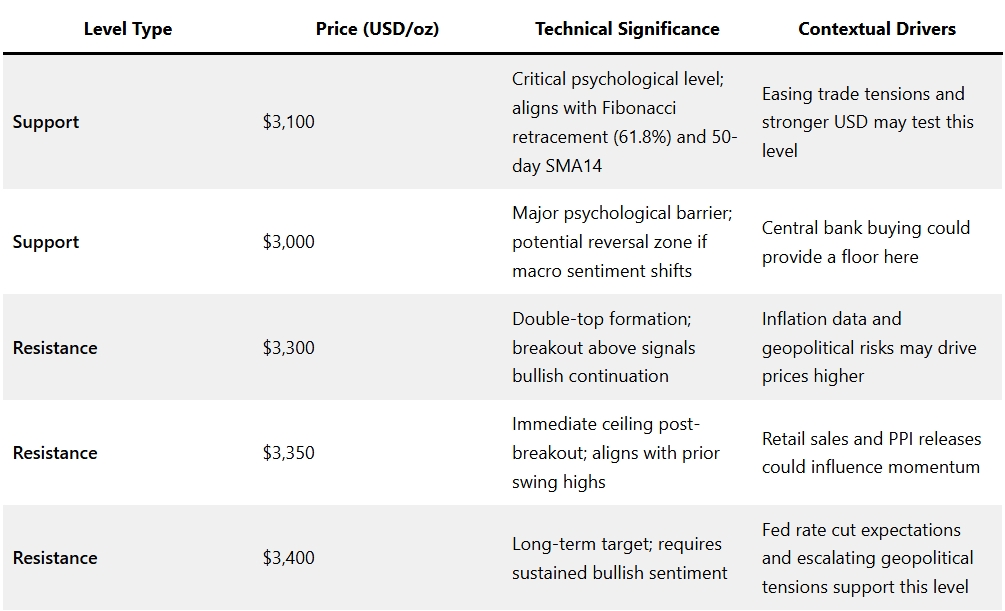
Task: Select the Double-top formation description cell
Action: coord(603,348)
